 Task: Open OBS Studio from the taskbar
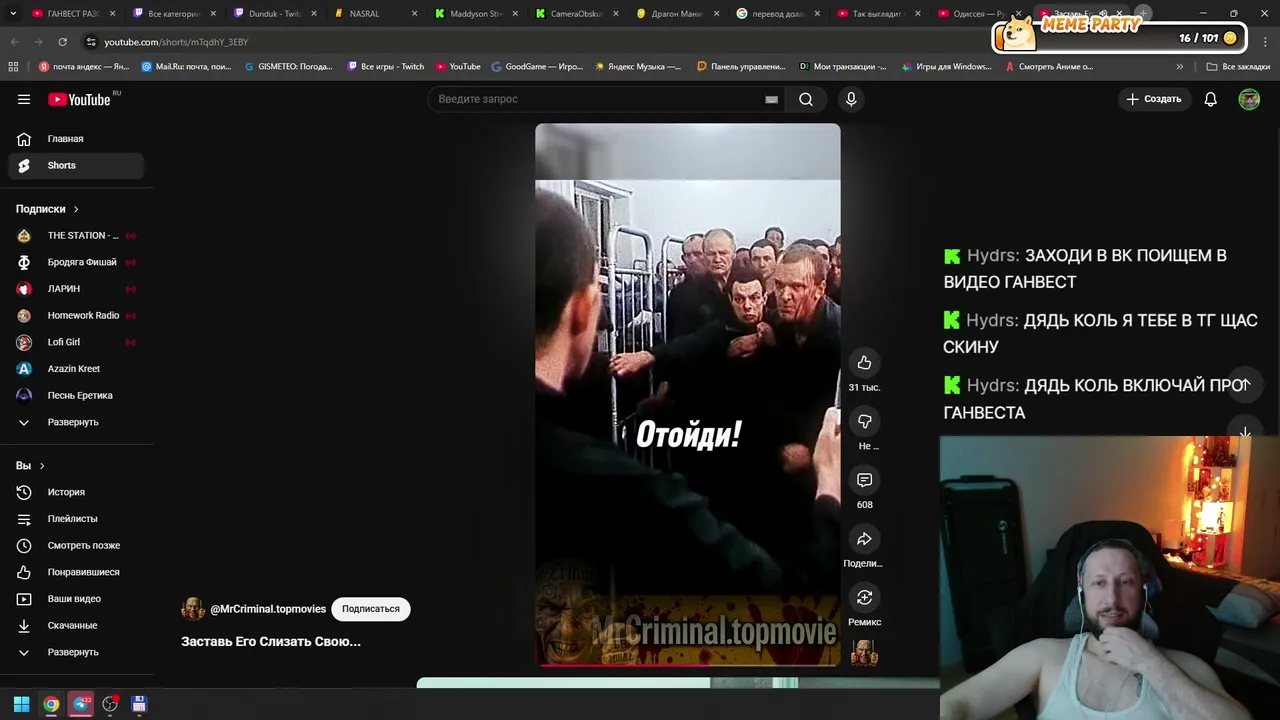coord(110,705)
